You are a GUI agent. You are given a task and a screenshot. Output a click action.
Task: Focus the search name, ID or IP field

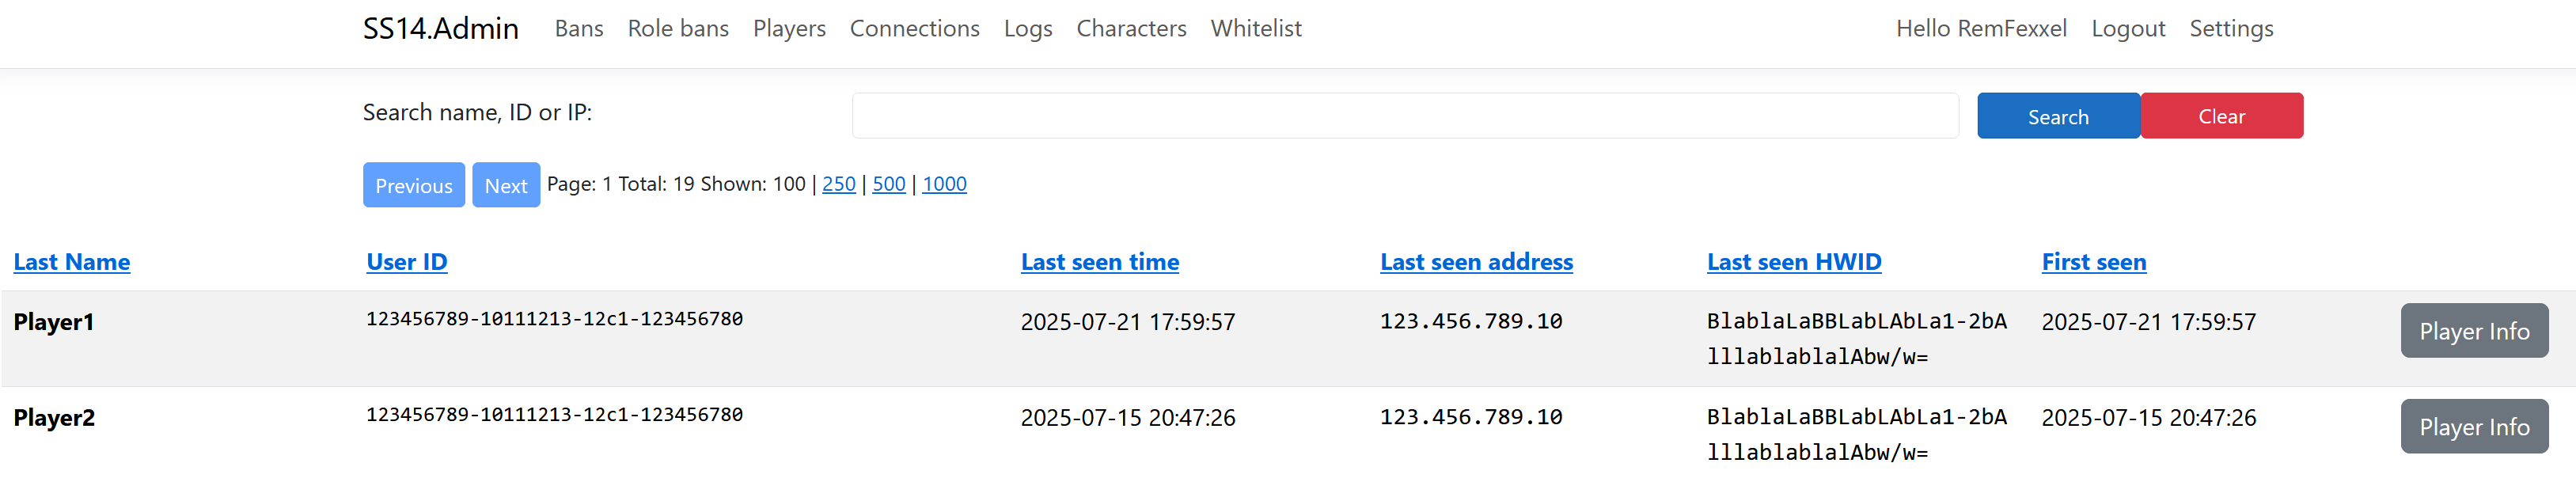(x=1404, y=116)
